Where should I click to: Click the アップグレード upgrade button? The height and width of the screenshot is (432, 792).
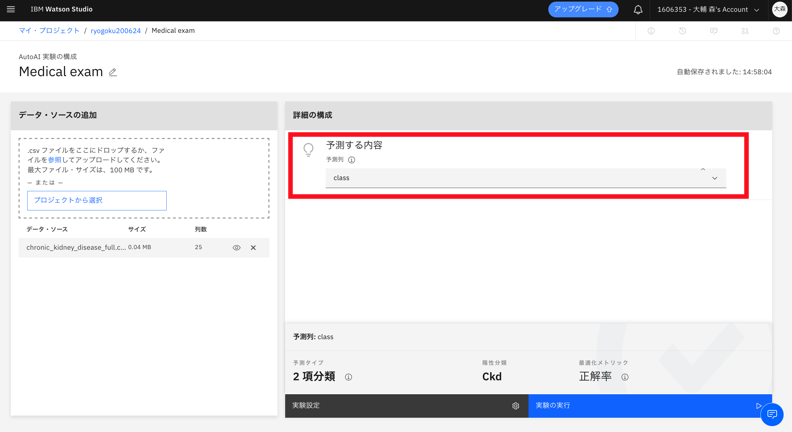(x=583, y=10)
